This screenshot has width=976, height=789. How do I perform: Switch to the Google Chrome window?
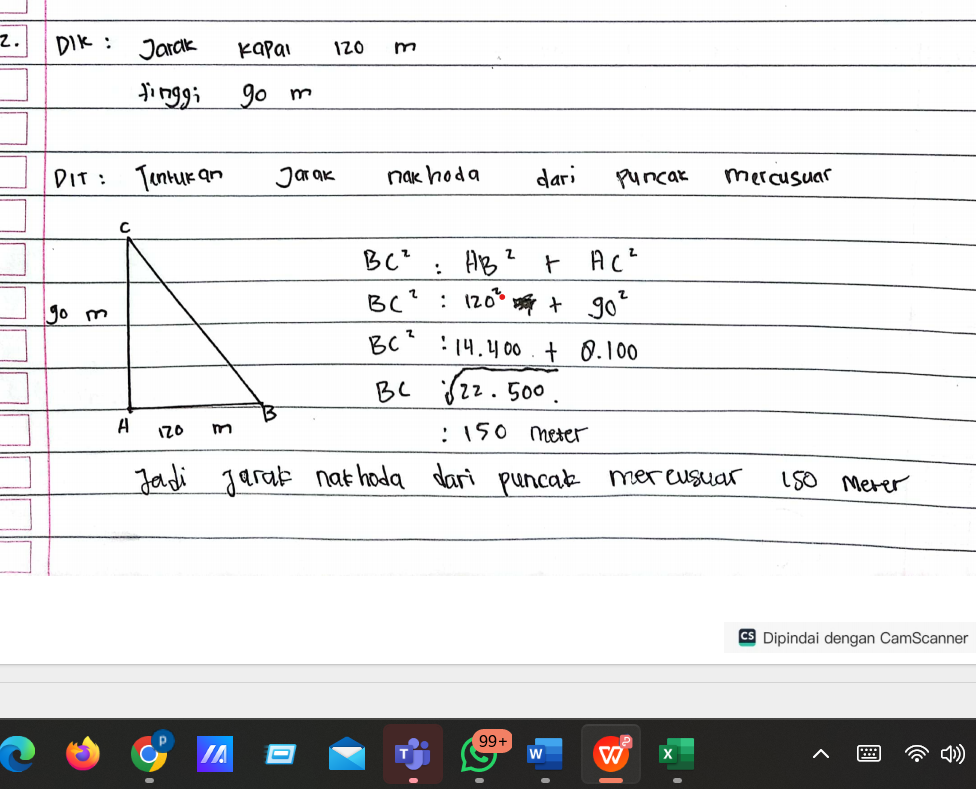148,753
